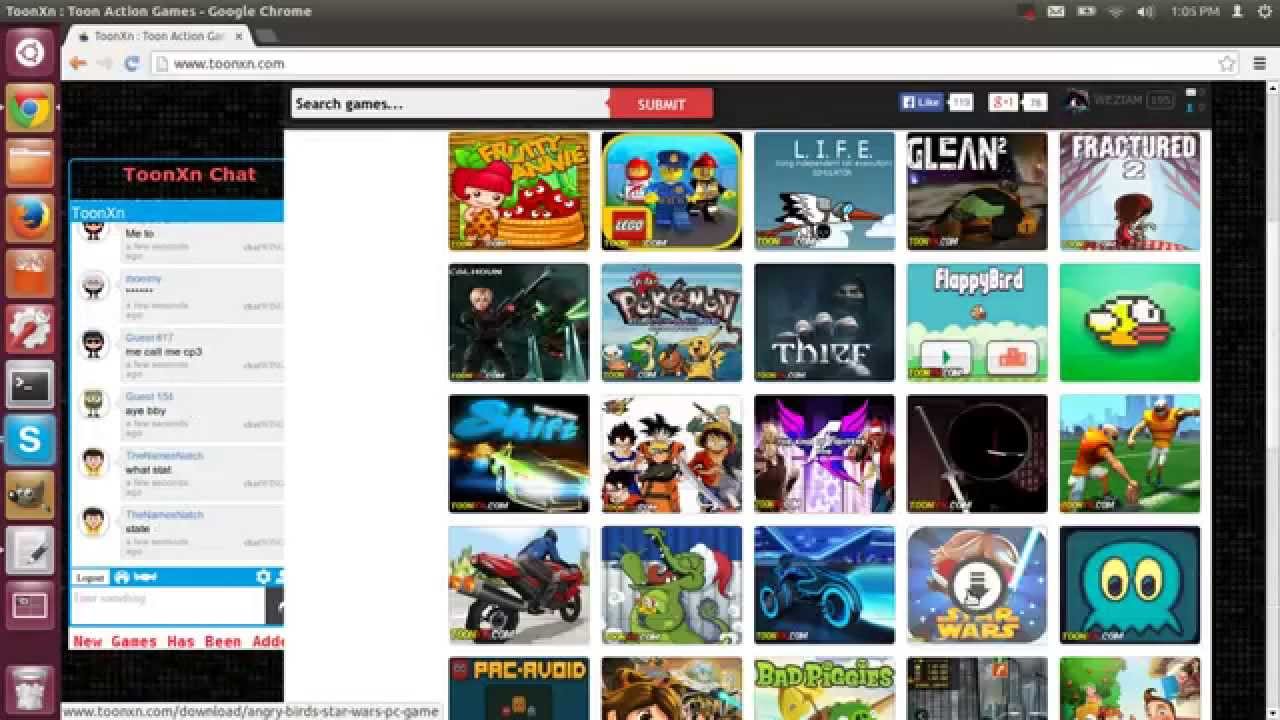Click the page scrollbar up arrow

[x=1273, y=87]
